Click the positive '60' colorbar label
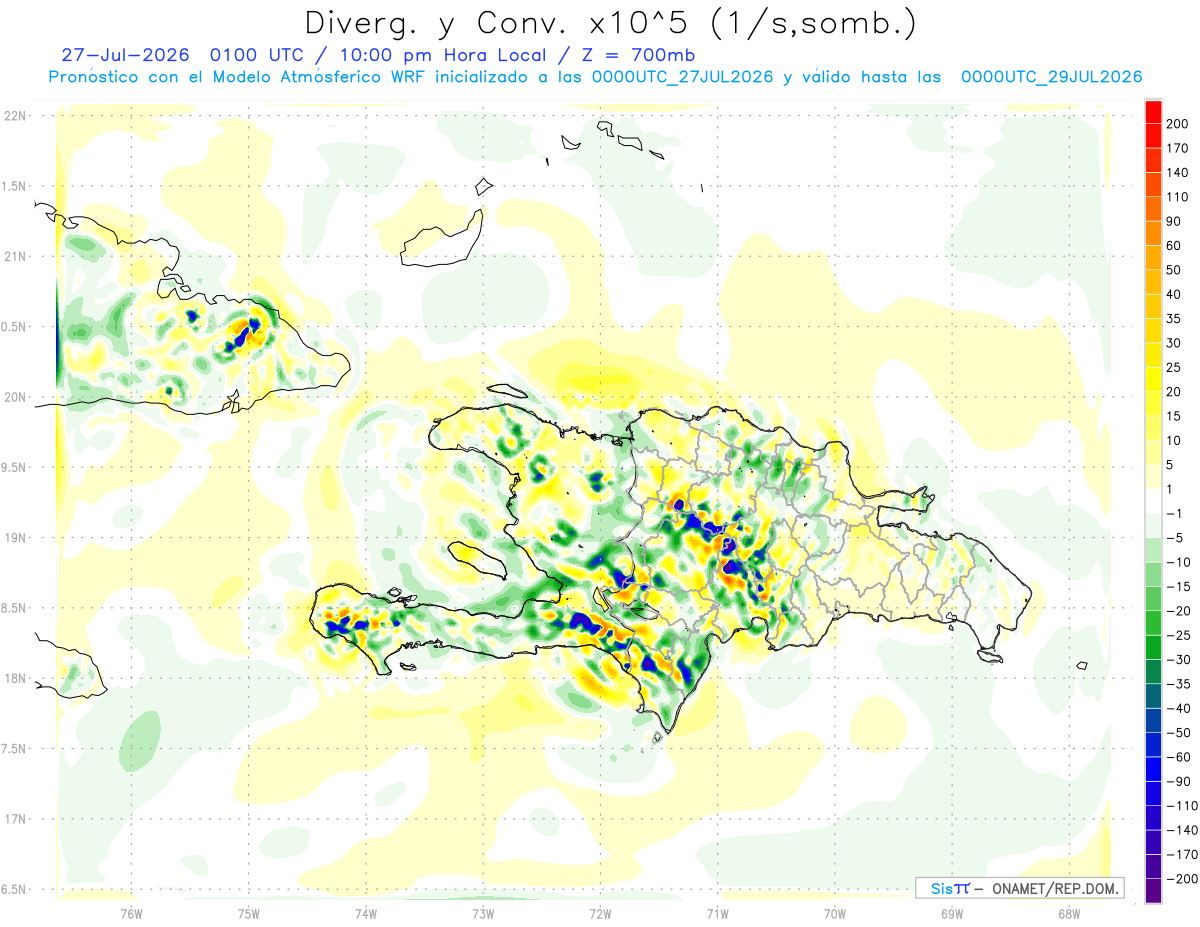Viewport: 1200px width, 927px height. (1174, 246)
